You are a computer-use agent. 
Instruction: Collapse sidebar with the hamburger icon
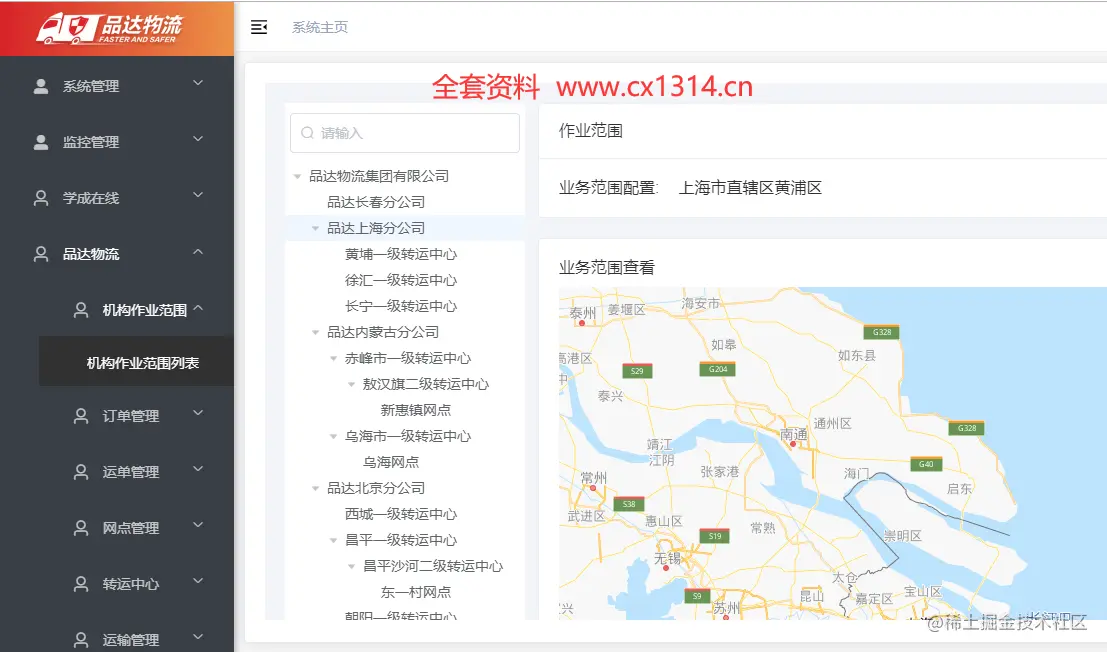point(259,27)
